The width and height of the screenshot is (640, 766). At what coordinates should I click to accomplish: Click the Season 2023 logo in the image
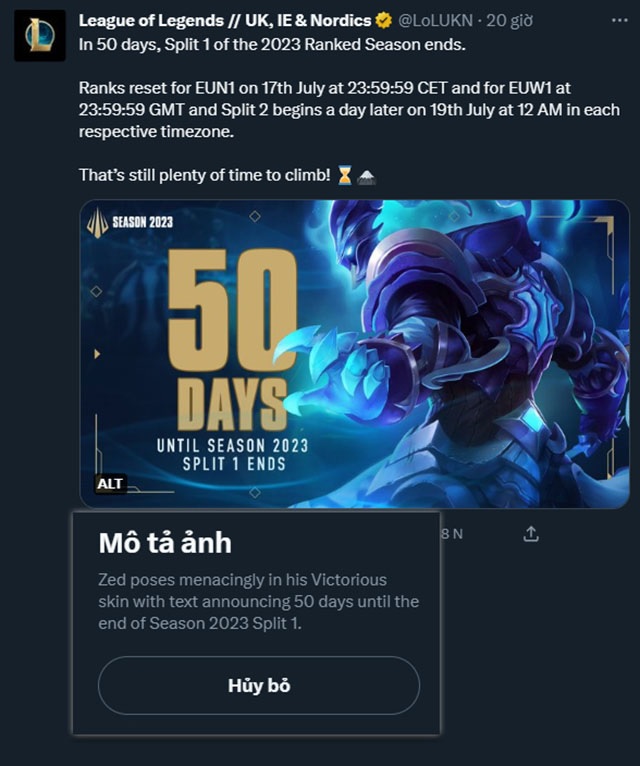tap(130, 223)
